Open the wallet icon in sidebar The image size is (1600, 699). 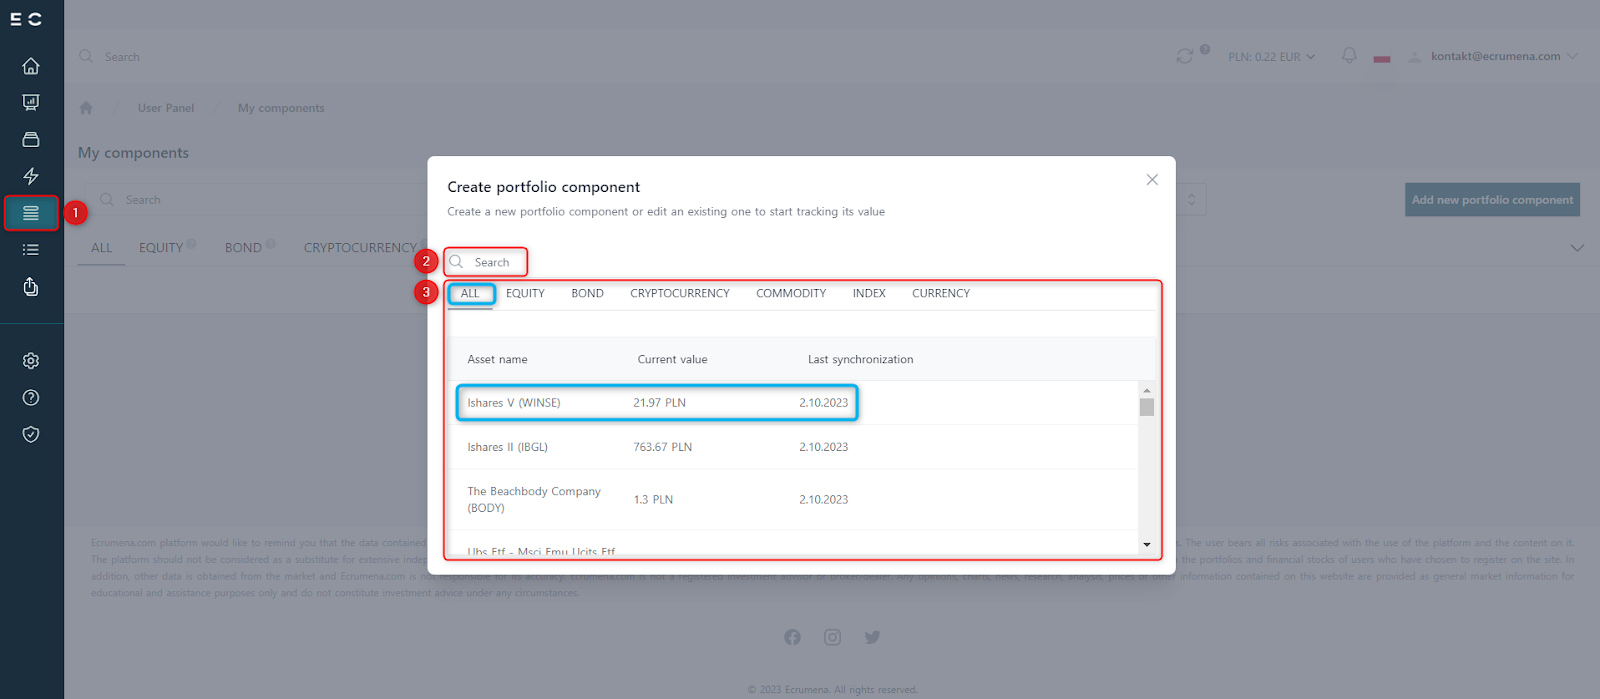point(31,139)
